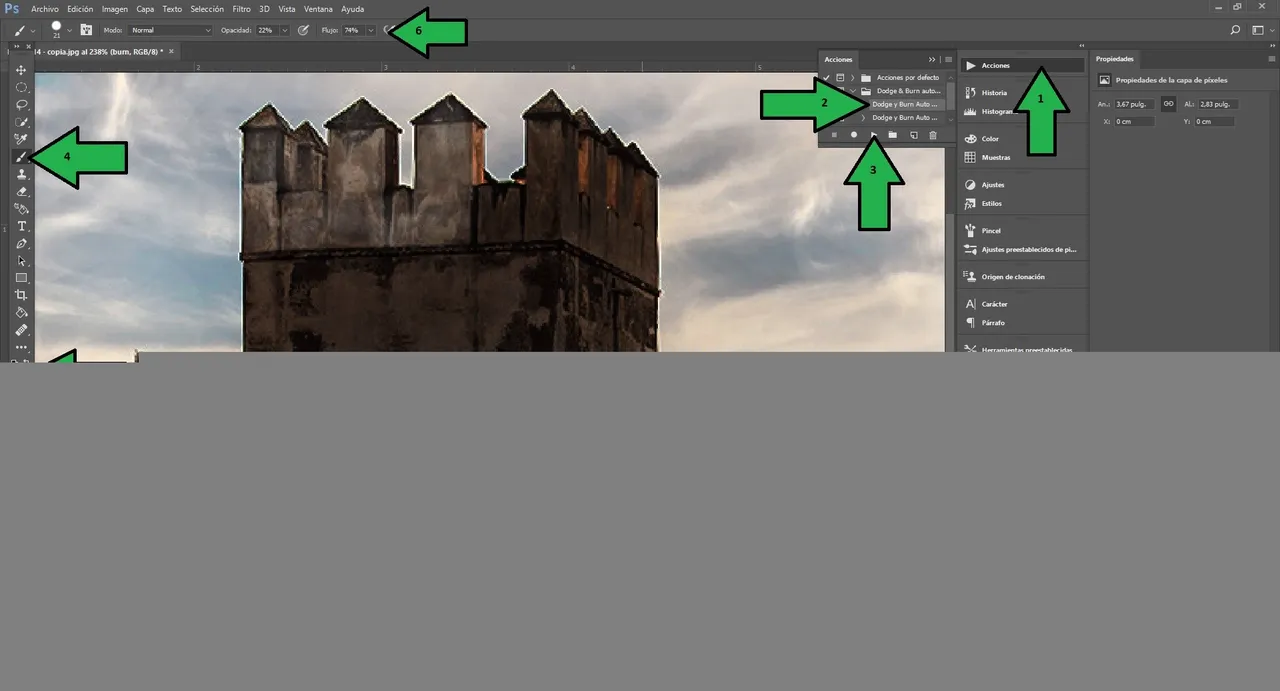Click the Stop action button
This screenshot has height=691, width=1280.
click(x=834, y=135)
